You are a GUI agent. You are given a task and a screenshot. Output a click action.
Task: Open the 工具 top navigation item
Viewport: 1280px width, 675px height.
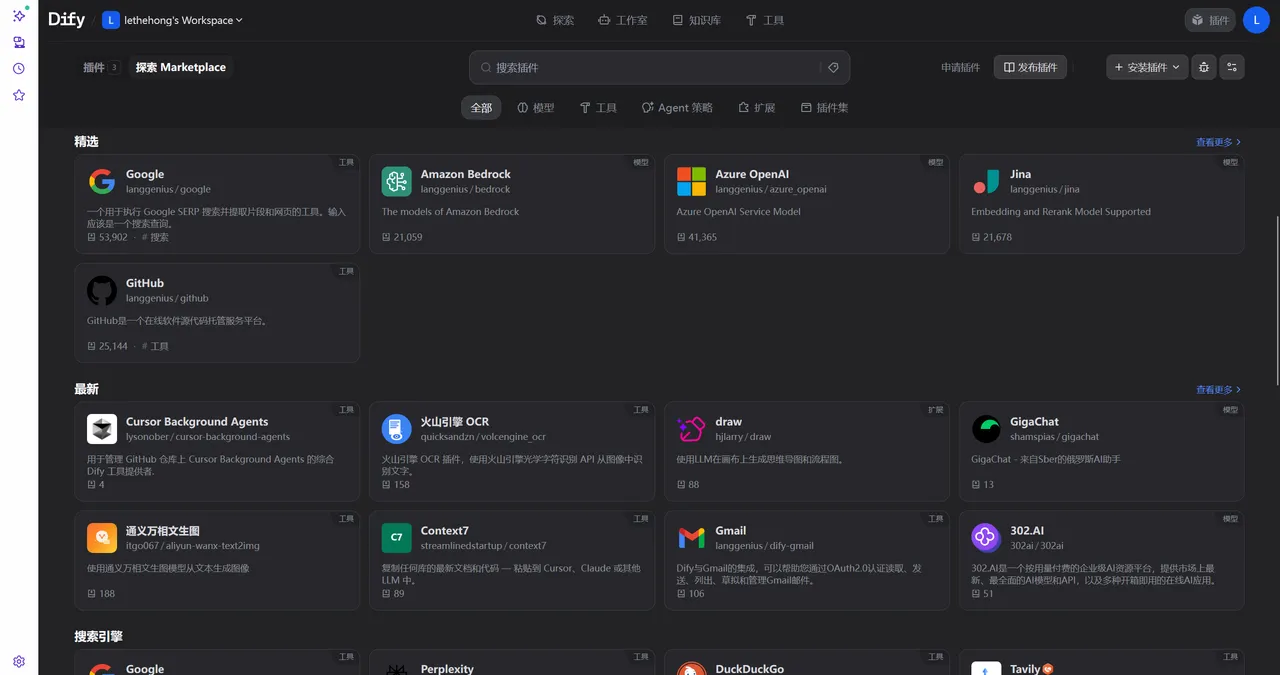pyautogui.click(x=765, y=20)
